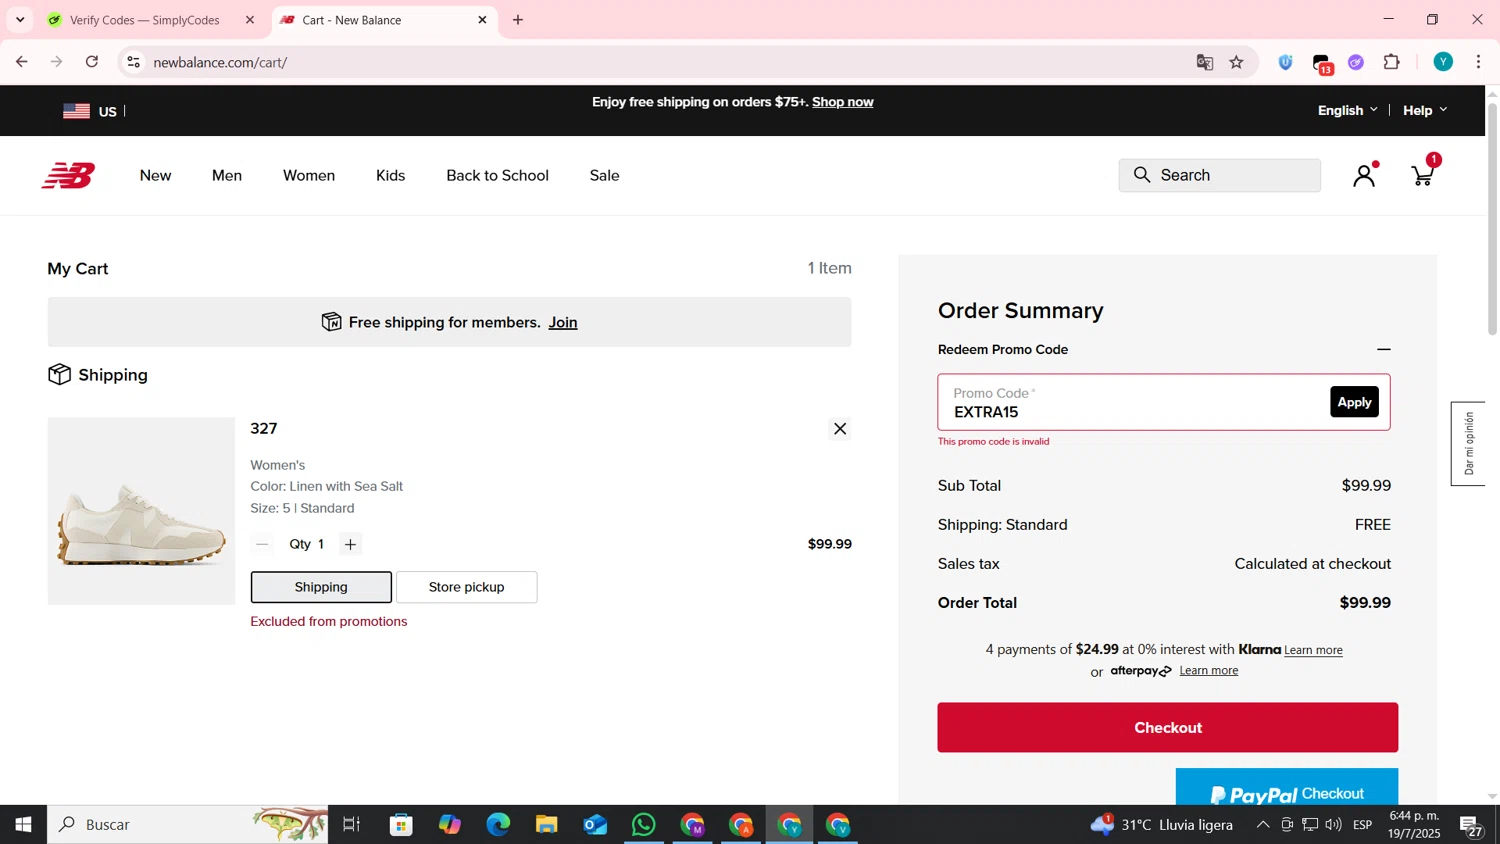Click the browser address bar URL
The image size is (1500, 844).
pyautogui.click(x=220, y=62)
